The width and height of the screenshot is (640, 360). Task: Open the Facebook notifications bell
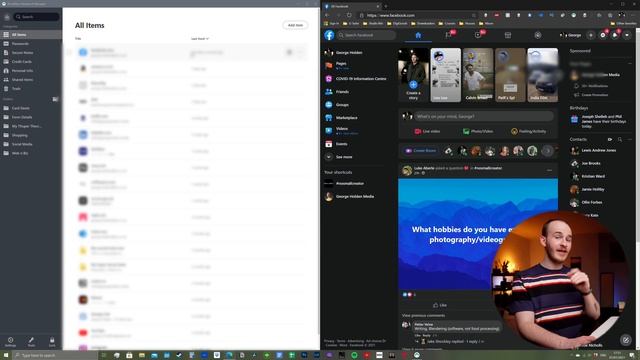click(615, 35)
